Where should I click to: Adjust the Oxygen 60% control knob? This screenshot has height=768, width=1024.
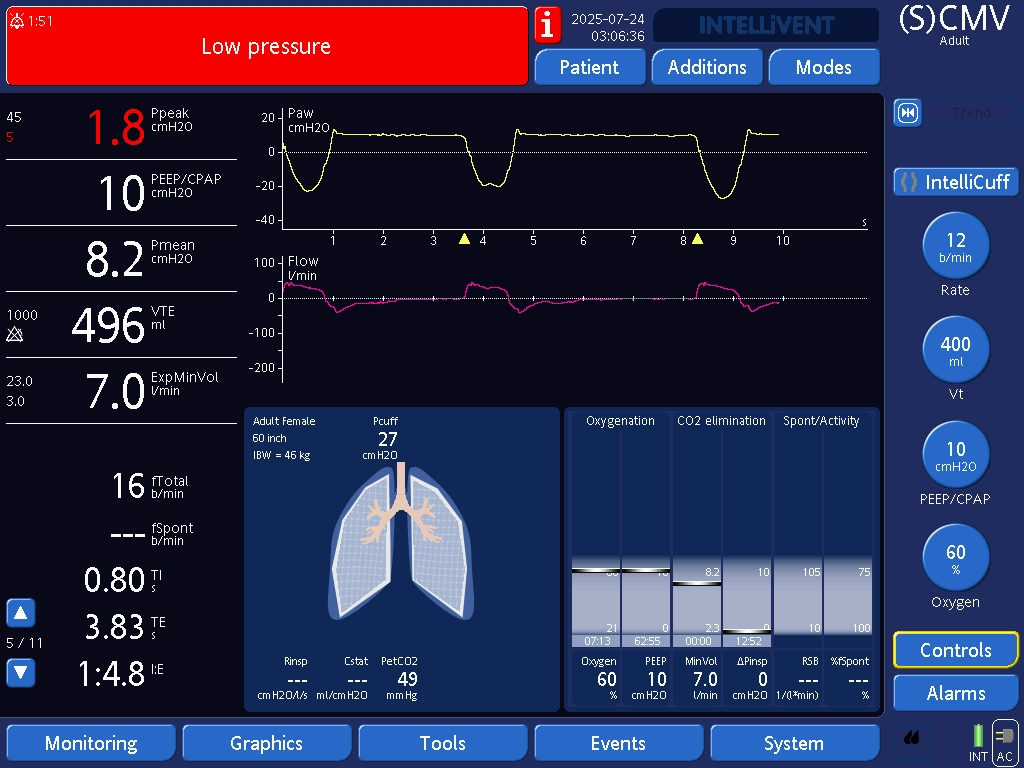point(955,557)
